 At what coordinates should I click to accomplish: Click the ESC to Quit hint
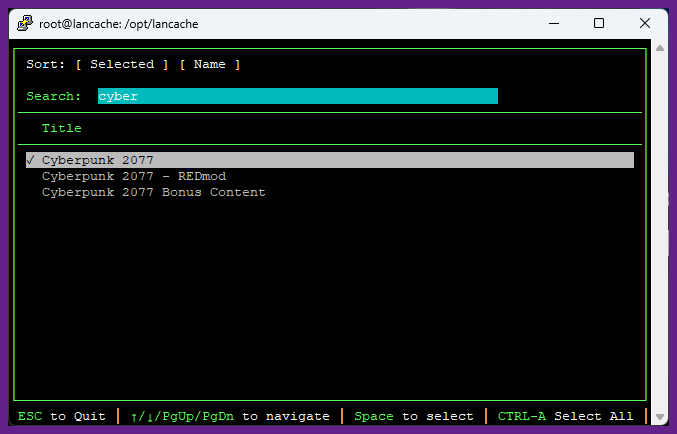(62, 416)
